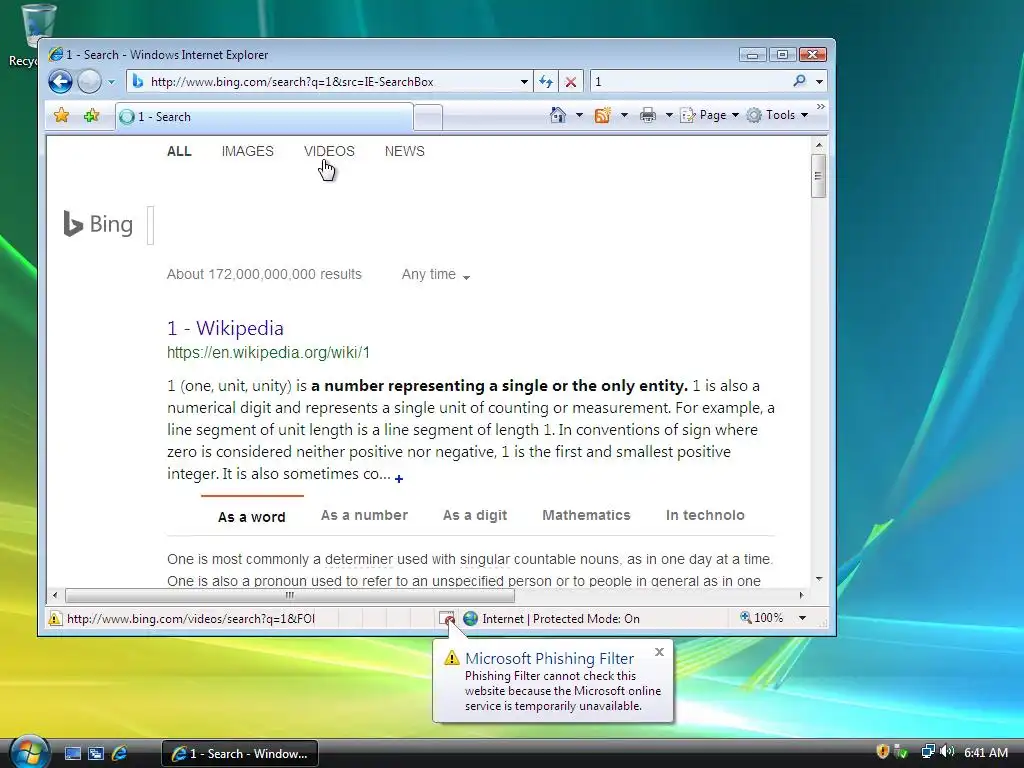The height and width of the screenshot is (768, 1024).
Task: Click the 100% zoom level button
Action: [x=761, y=618]
